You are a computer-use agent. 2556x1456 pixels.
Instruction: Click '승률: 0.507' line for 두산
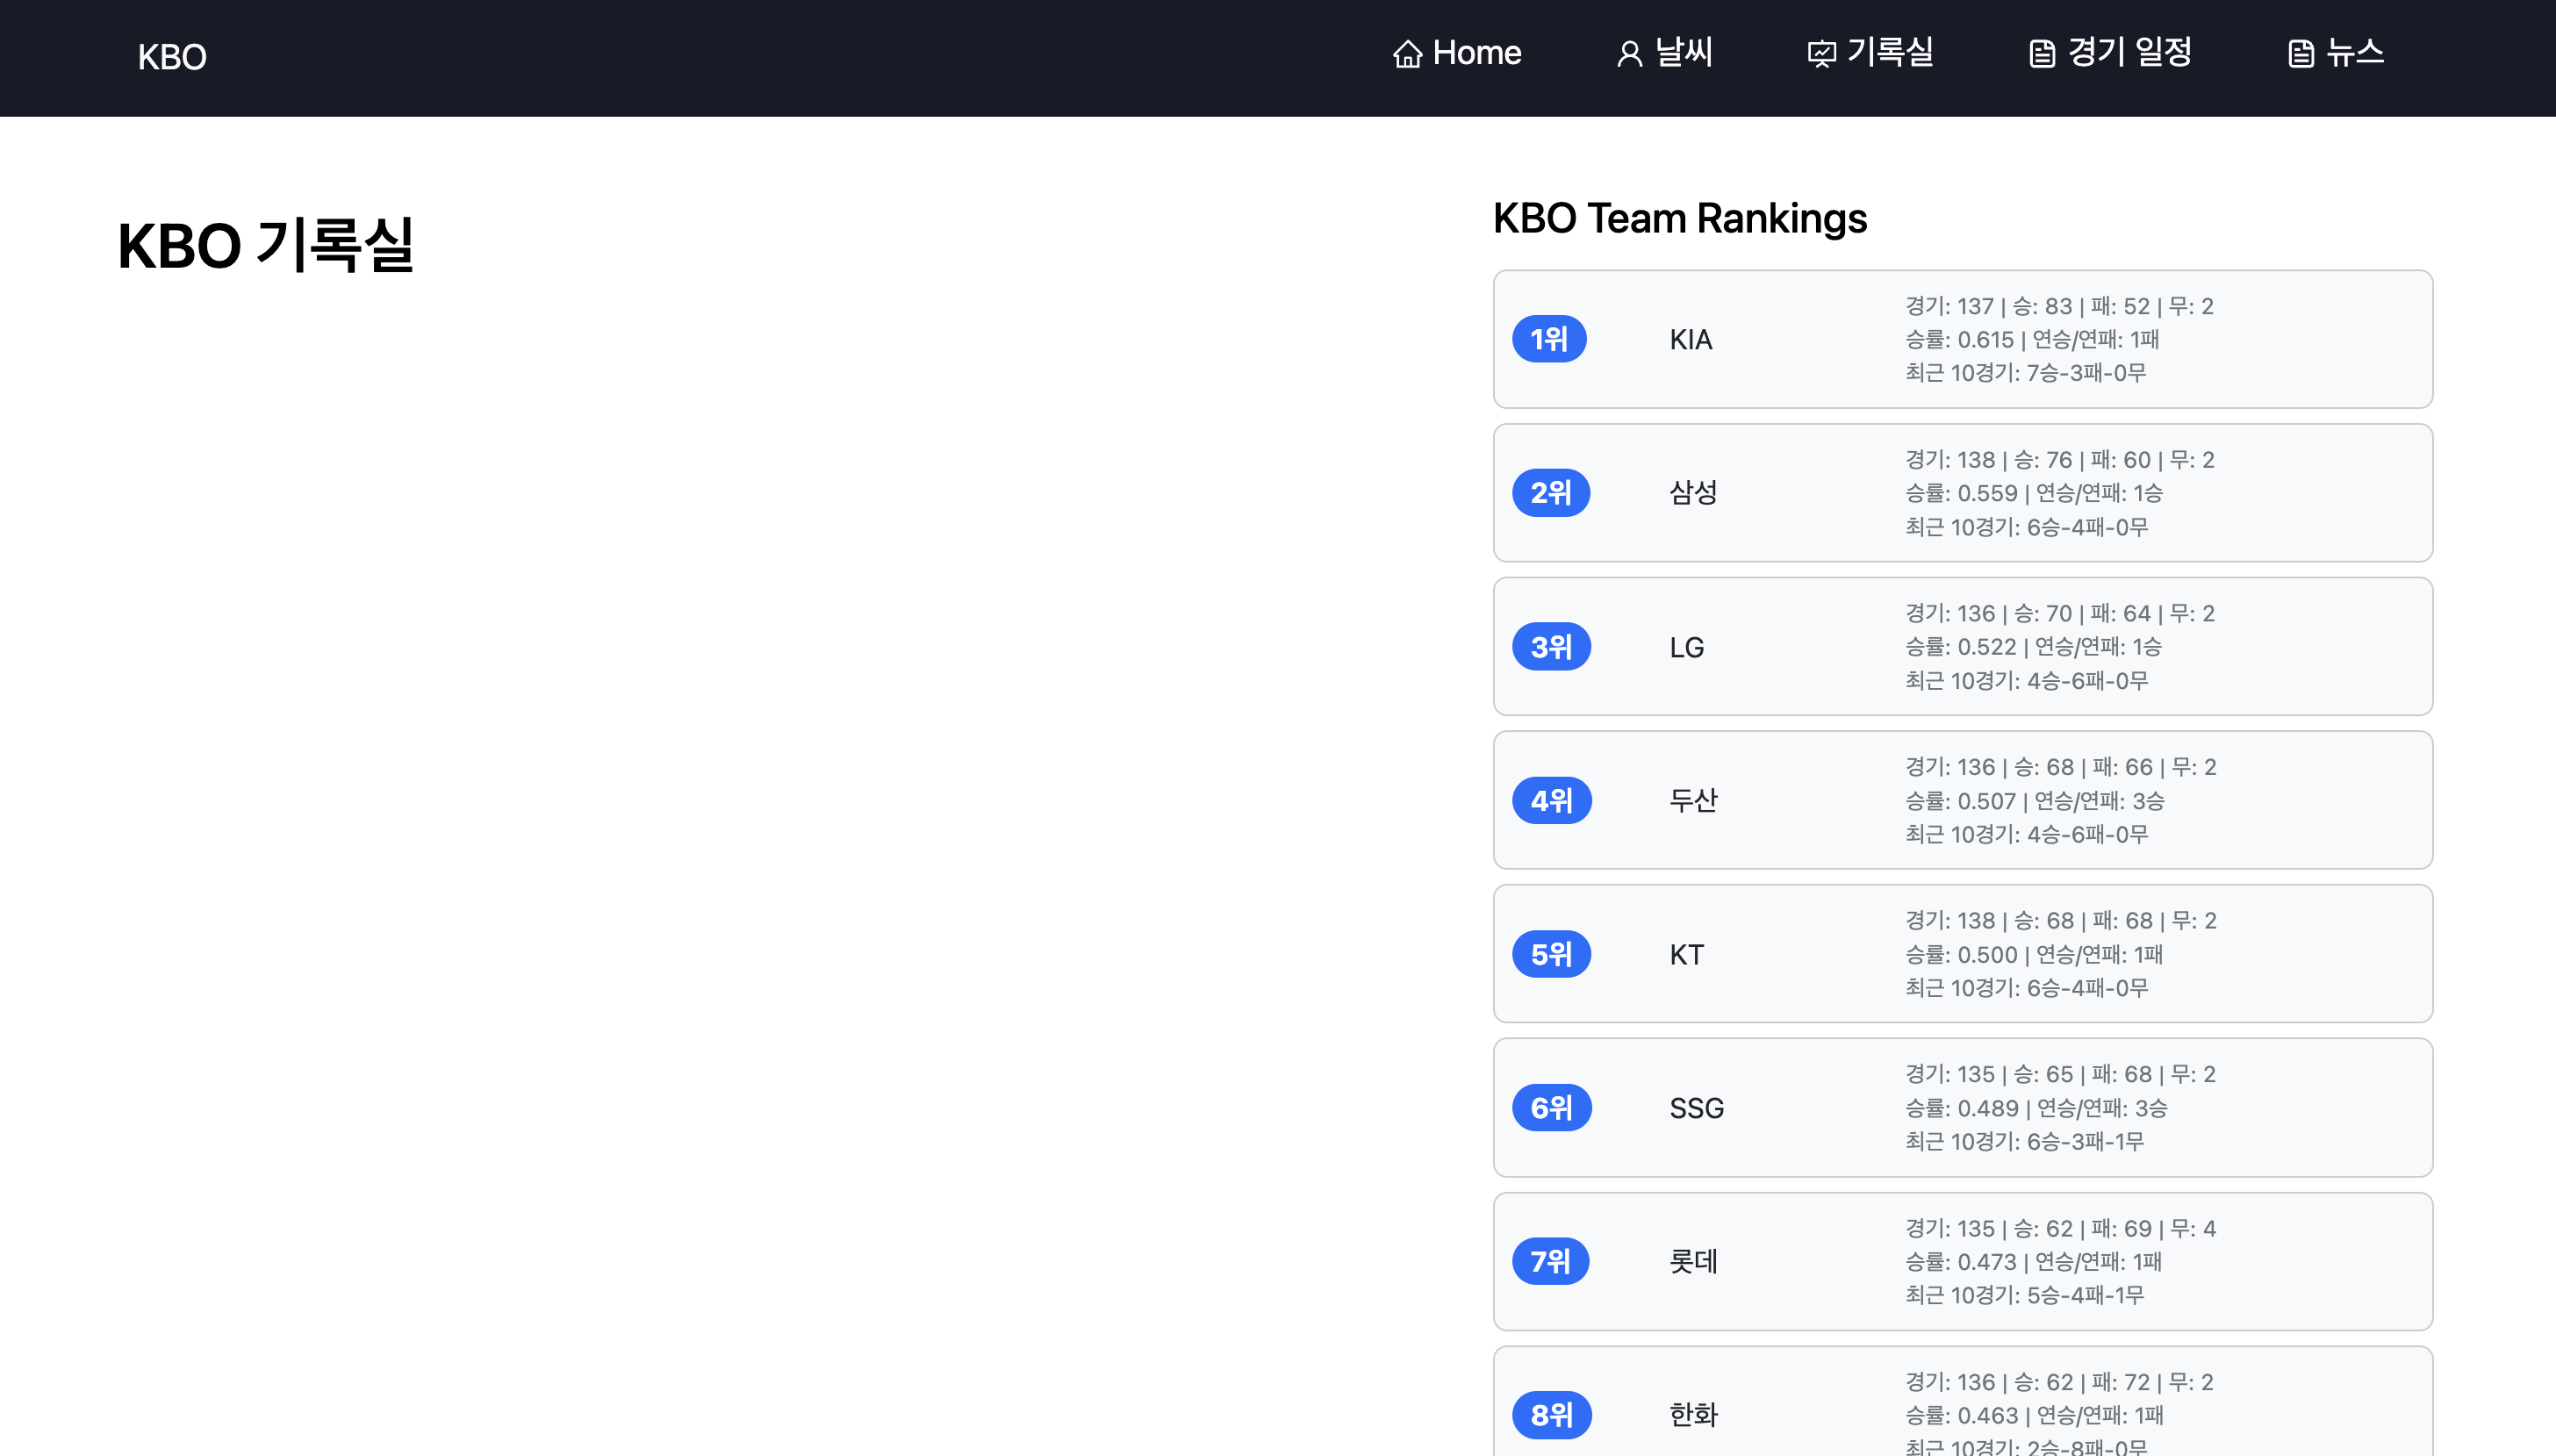pyautogui.click(x=2035, y=801)
